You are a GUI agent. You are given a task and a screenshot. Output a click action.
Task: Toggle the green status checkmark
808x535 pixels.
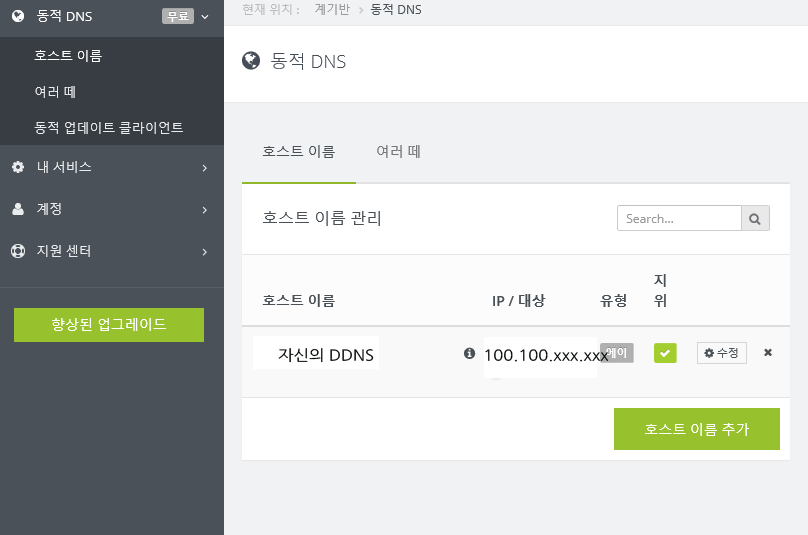pos(665,353)
